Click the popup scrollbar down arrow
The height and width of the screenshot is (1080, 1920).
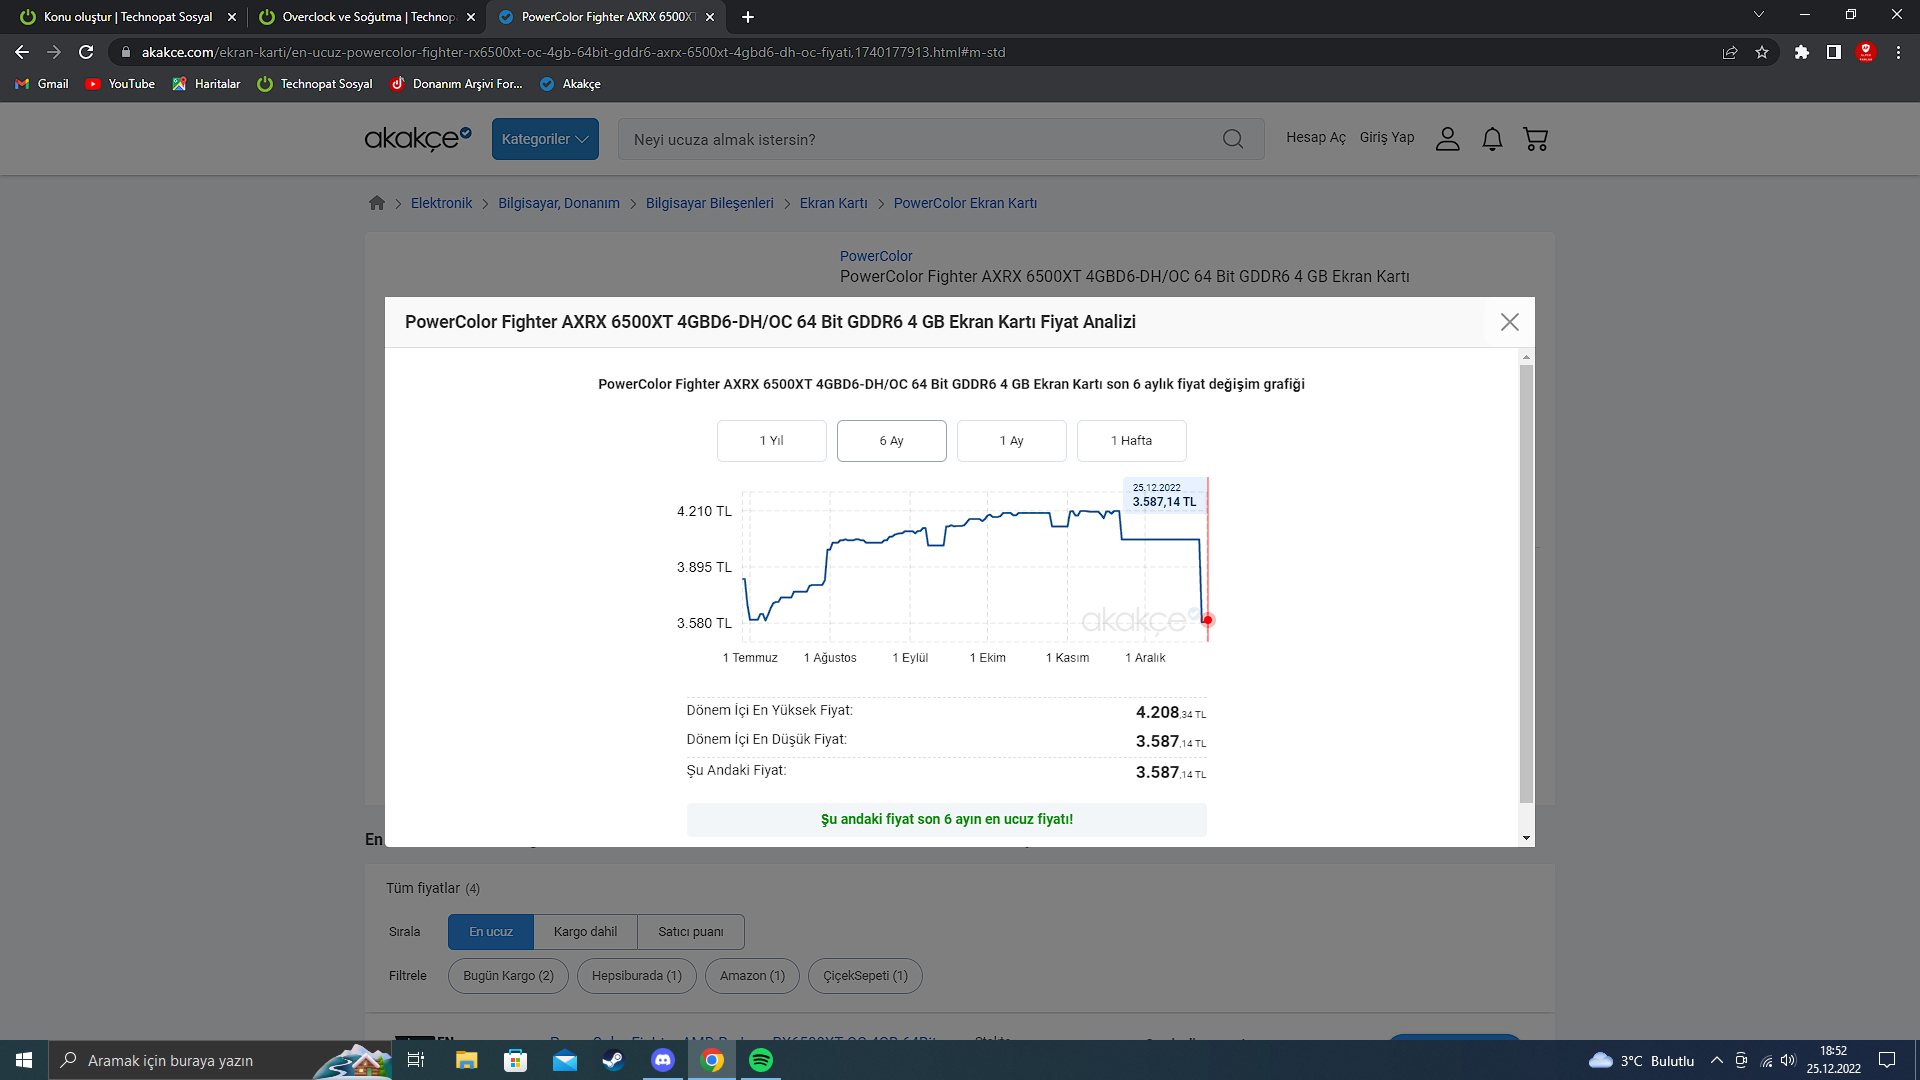click(x=1526, y=838)
